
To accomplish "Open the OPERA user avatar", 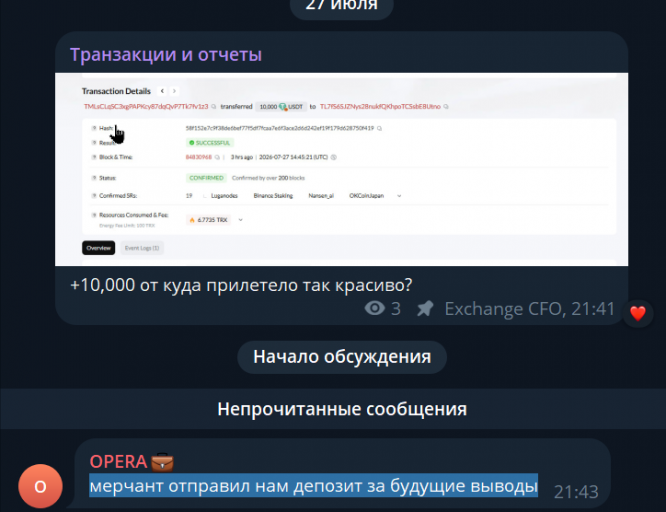I will pos(40,486).
